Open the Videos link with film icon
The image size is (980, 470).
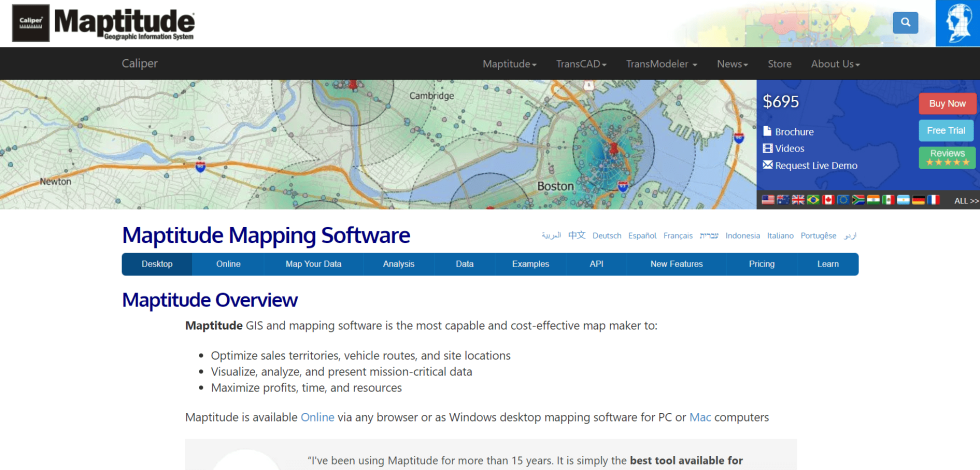pyautogui.click(x=789, y=148)
